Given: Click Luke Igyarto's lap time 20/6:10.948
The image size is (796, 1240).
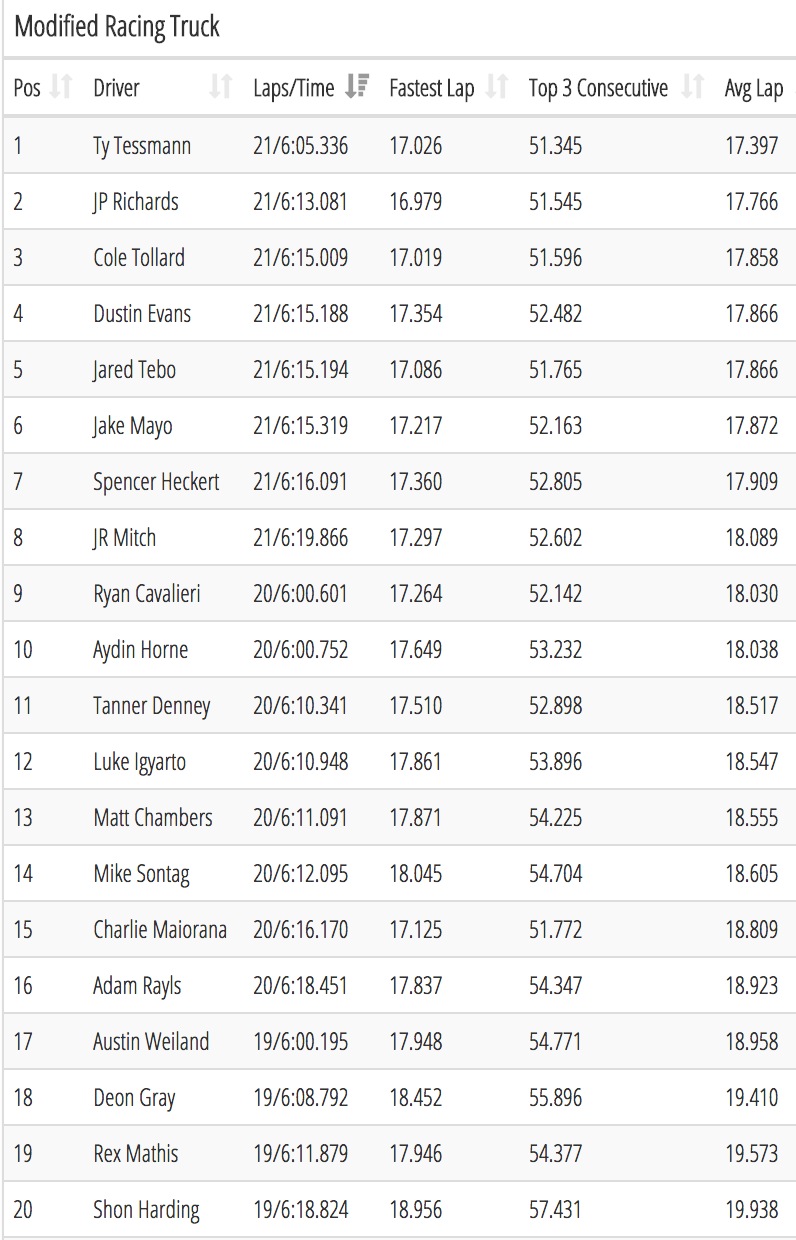Looking at the screenshot, I should (x=301, y=762).
